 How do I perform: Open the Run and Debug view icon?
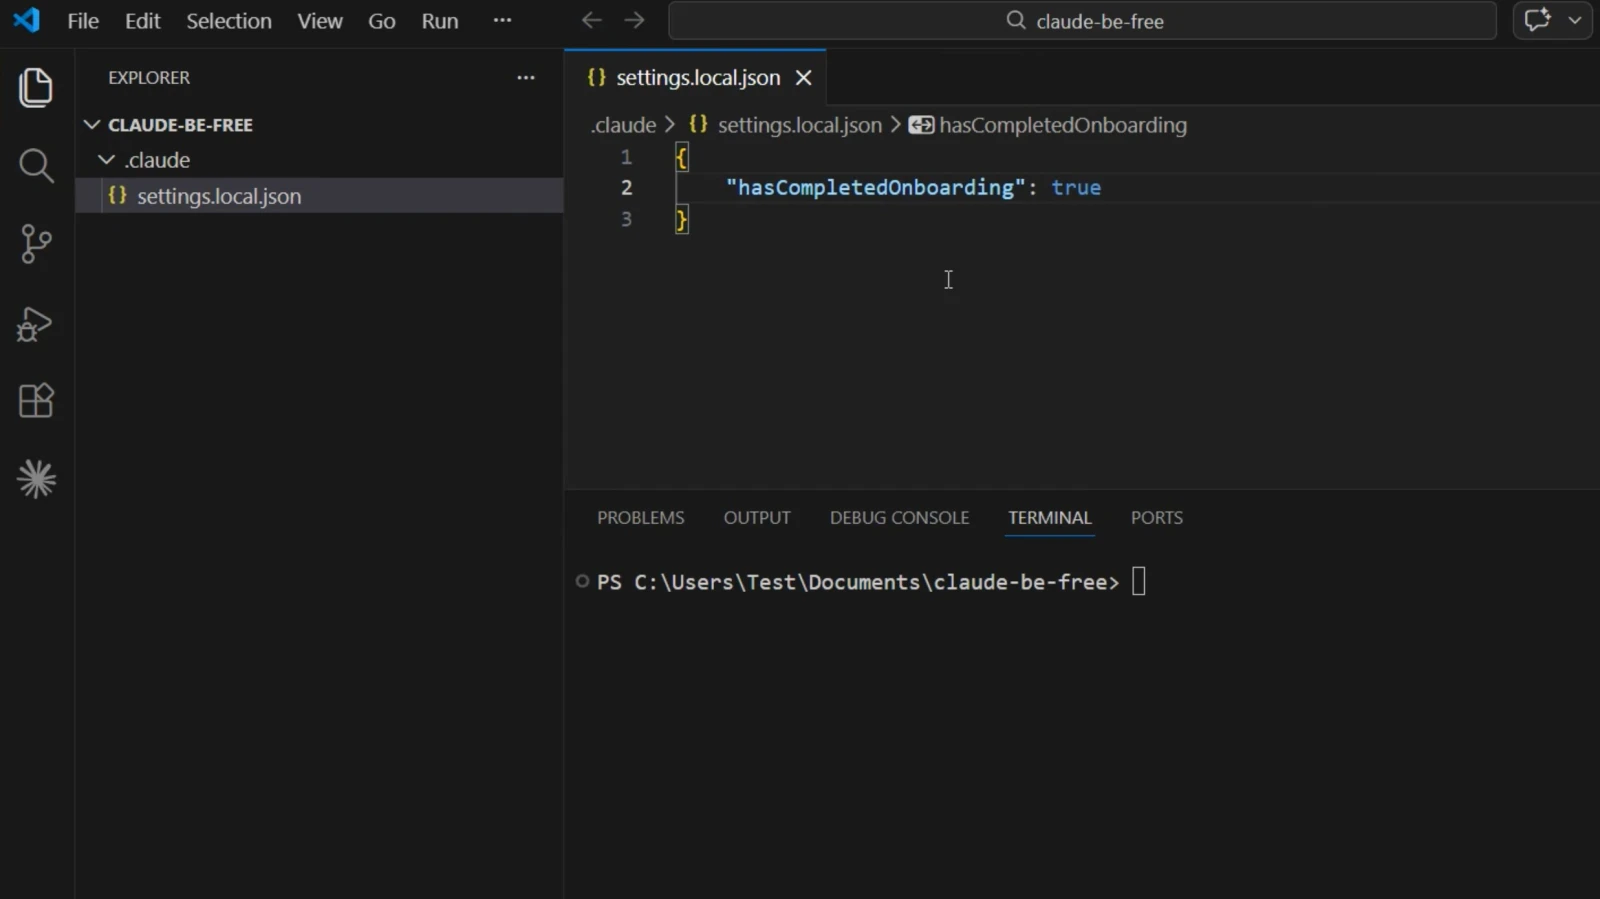click(35, 323)
